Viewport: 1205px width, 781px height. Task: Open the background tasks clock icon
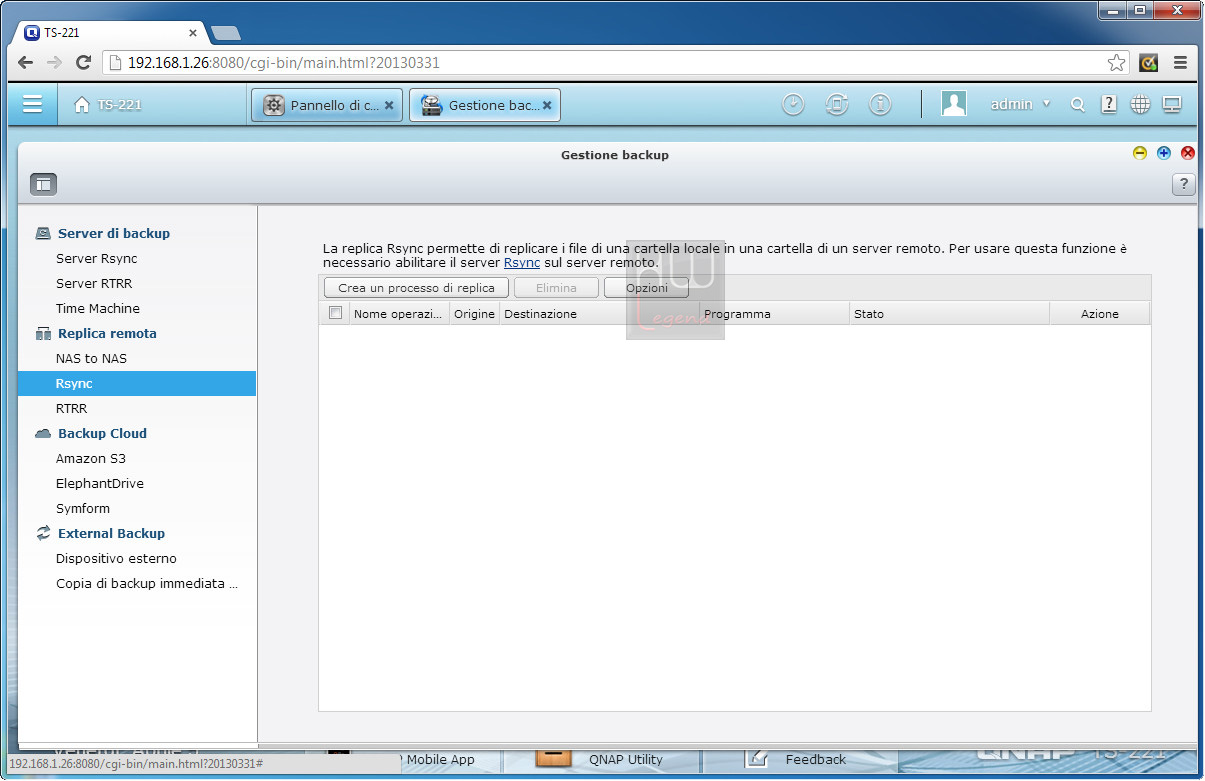coord(793,104)
